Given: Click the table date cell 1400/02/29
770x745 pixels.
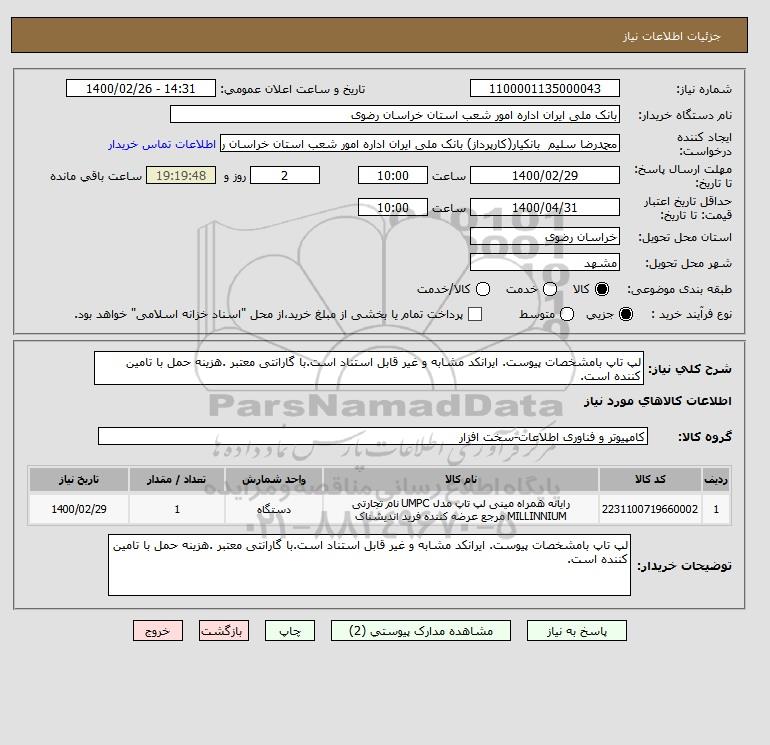Looking at the screenshot, I should [x=79, y=509].
